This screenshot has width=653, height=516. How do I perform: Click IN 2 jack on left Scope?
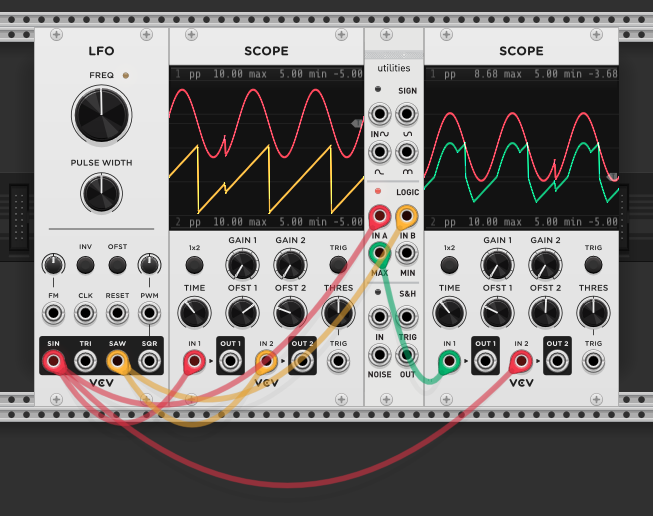[266, 361]
